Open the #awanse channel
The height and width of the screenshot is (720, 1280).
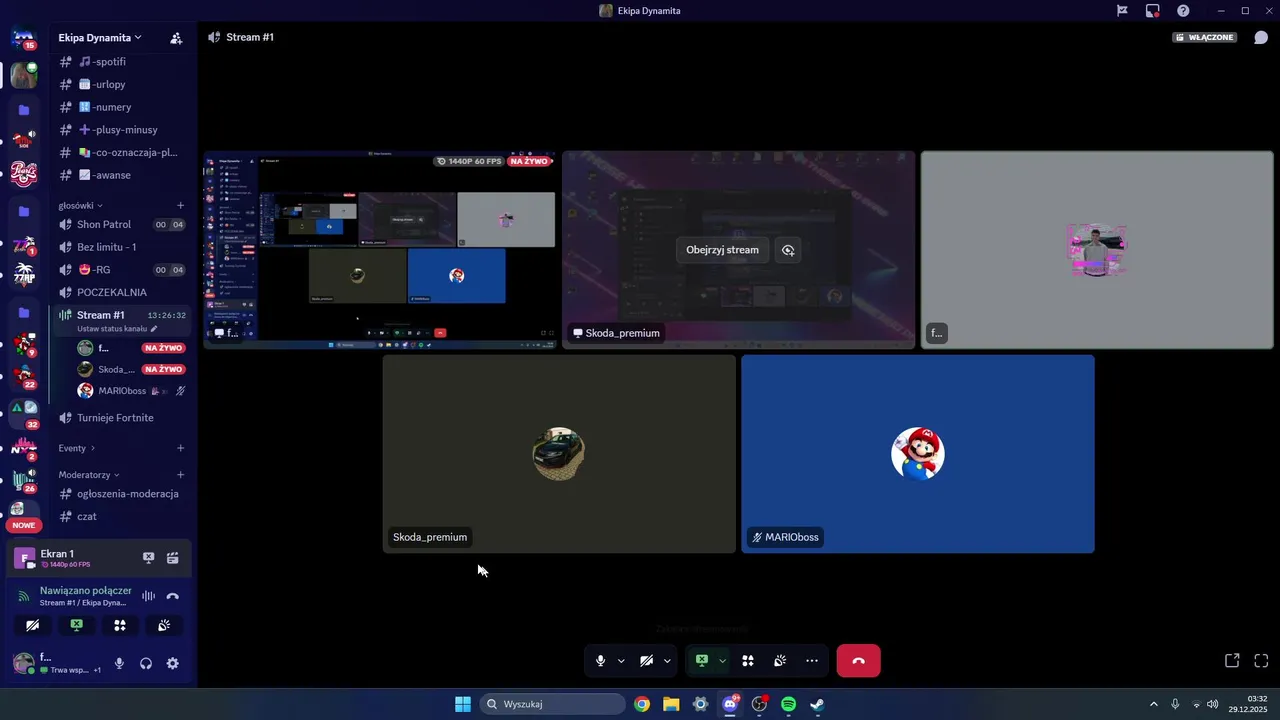coord(119,175)
